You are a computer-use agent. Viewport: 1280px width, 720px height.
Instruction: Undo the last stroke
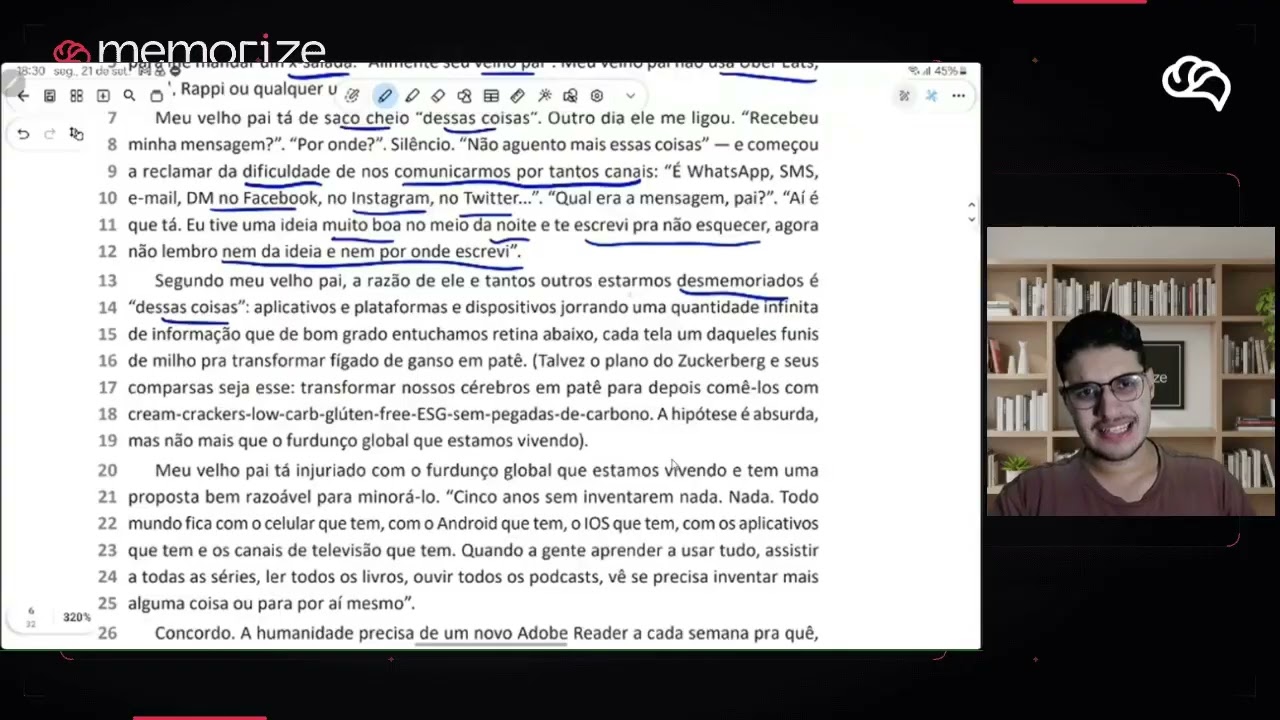tap(23, 134)
